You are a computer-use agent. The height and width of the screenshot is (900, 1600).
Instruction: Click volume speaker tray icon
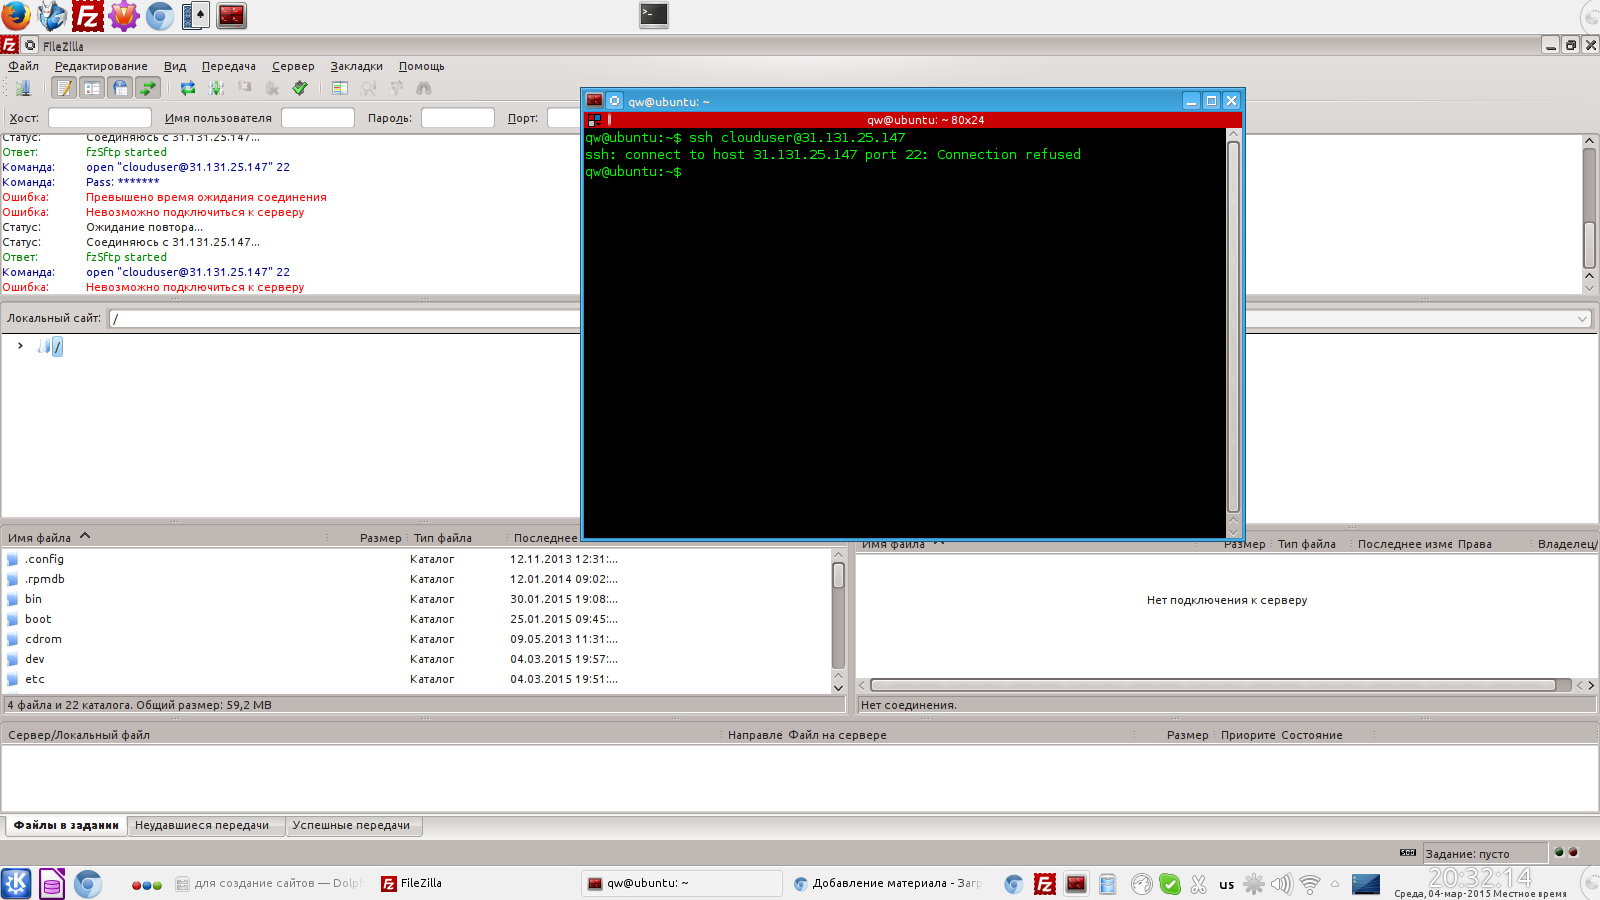coord(1282,884)
